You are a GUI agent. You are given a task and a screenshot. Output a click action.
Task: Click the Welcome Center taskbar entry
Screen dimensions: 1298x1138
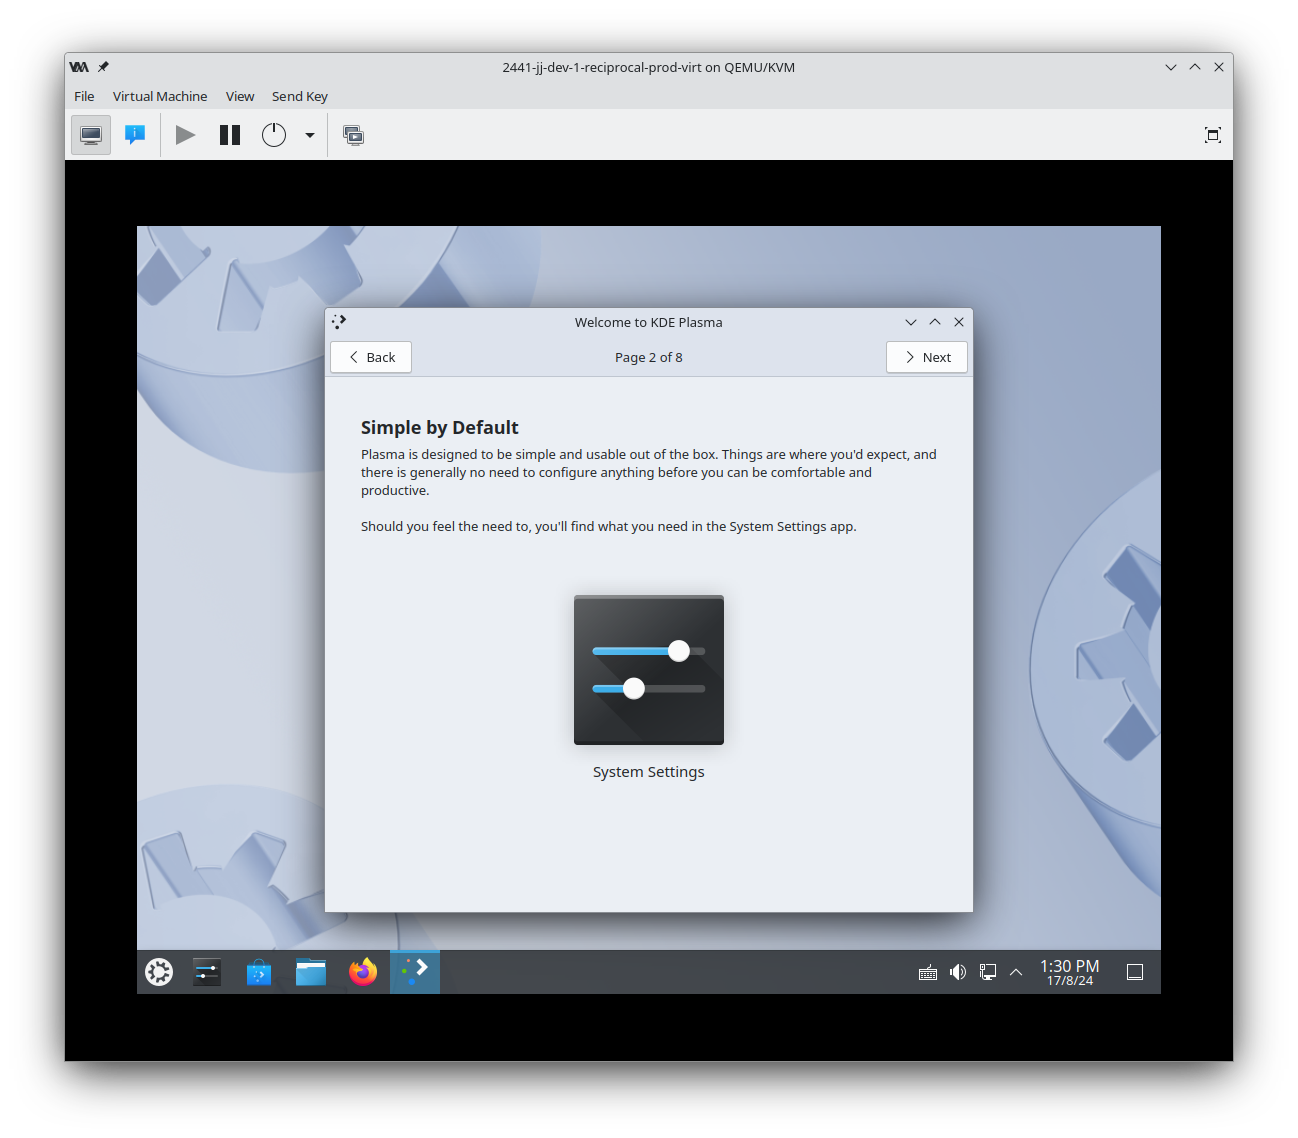(x=415, y=972)
